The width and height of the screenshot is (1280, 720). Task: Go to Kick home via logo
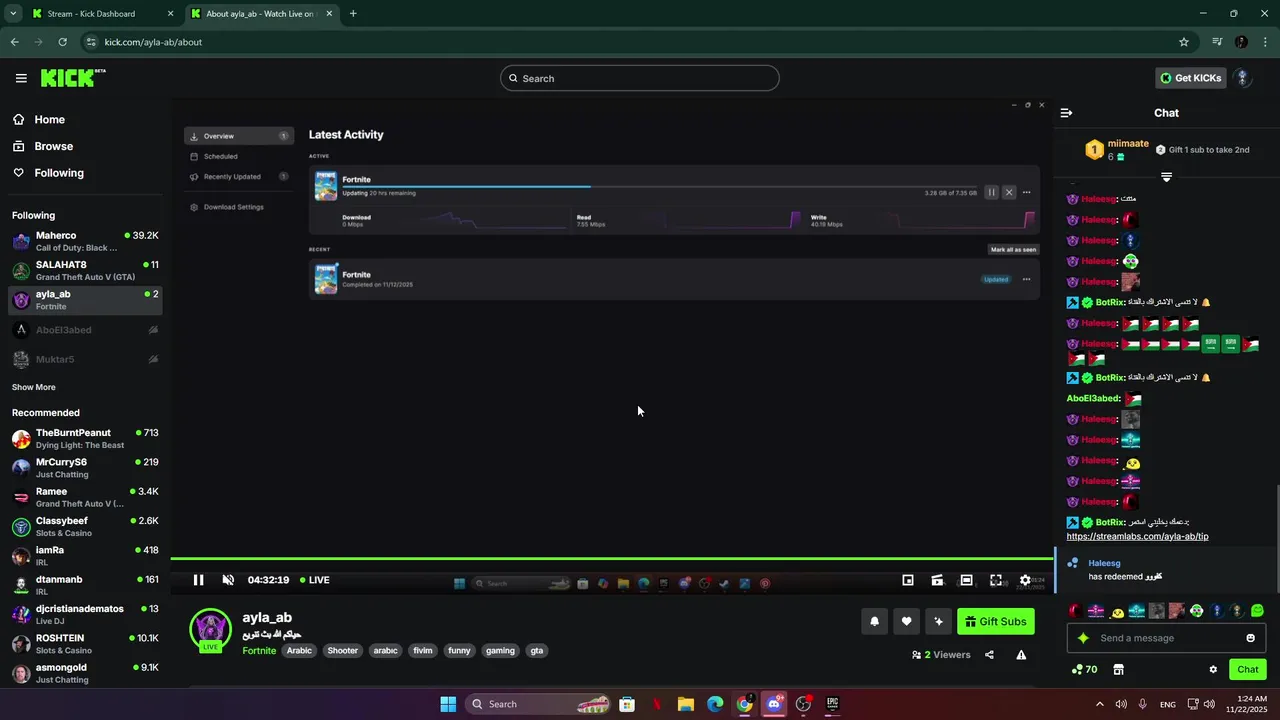pos(72,78)
